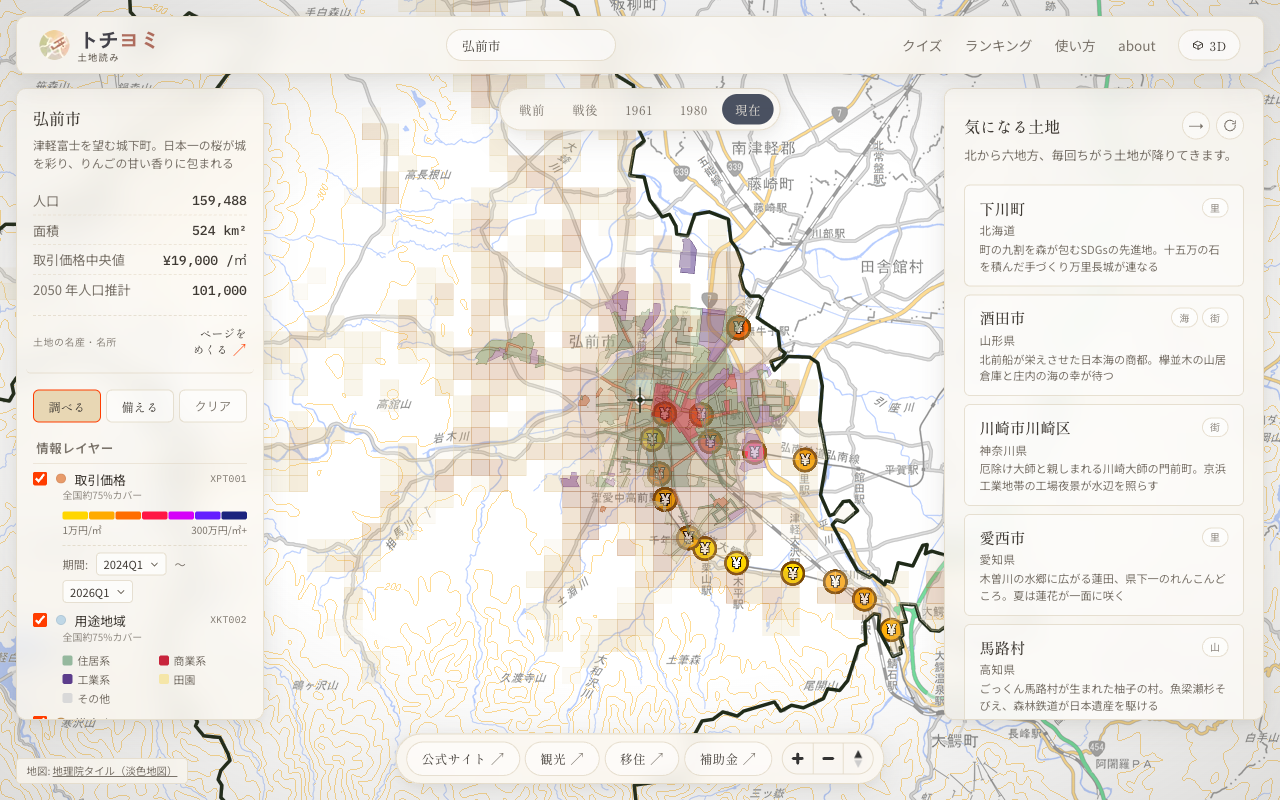Open the ランキング menu item

(998, 45)
